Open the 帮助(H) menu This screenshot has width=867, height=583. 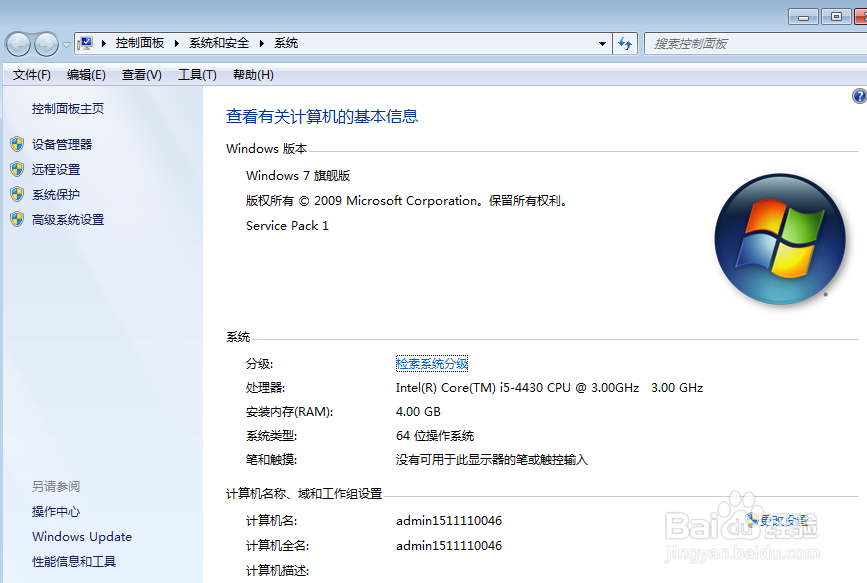(x=253, y=75)
